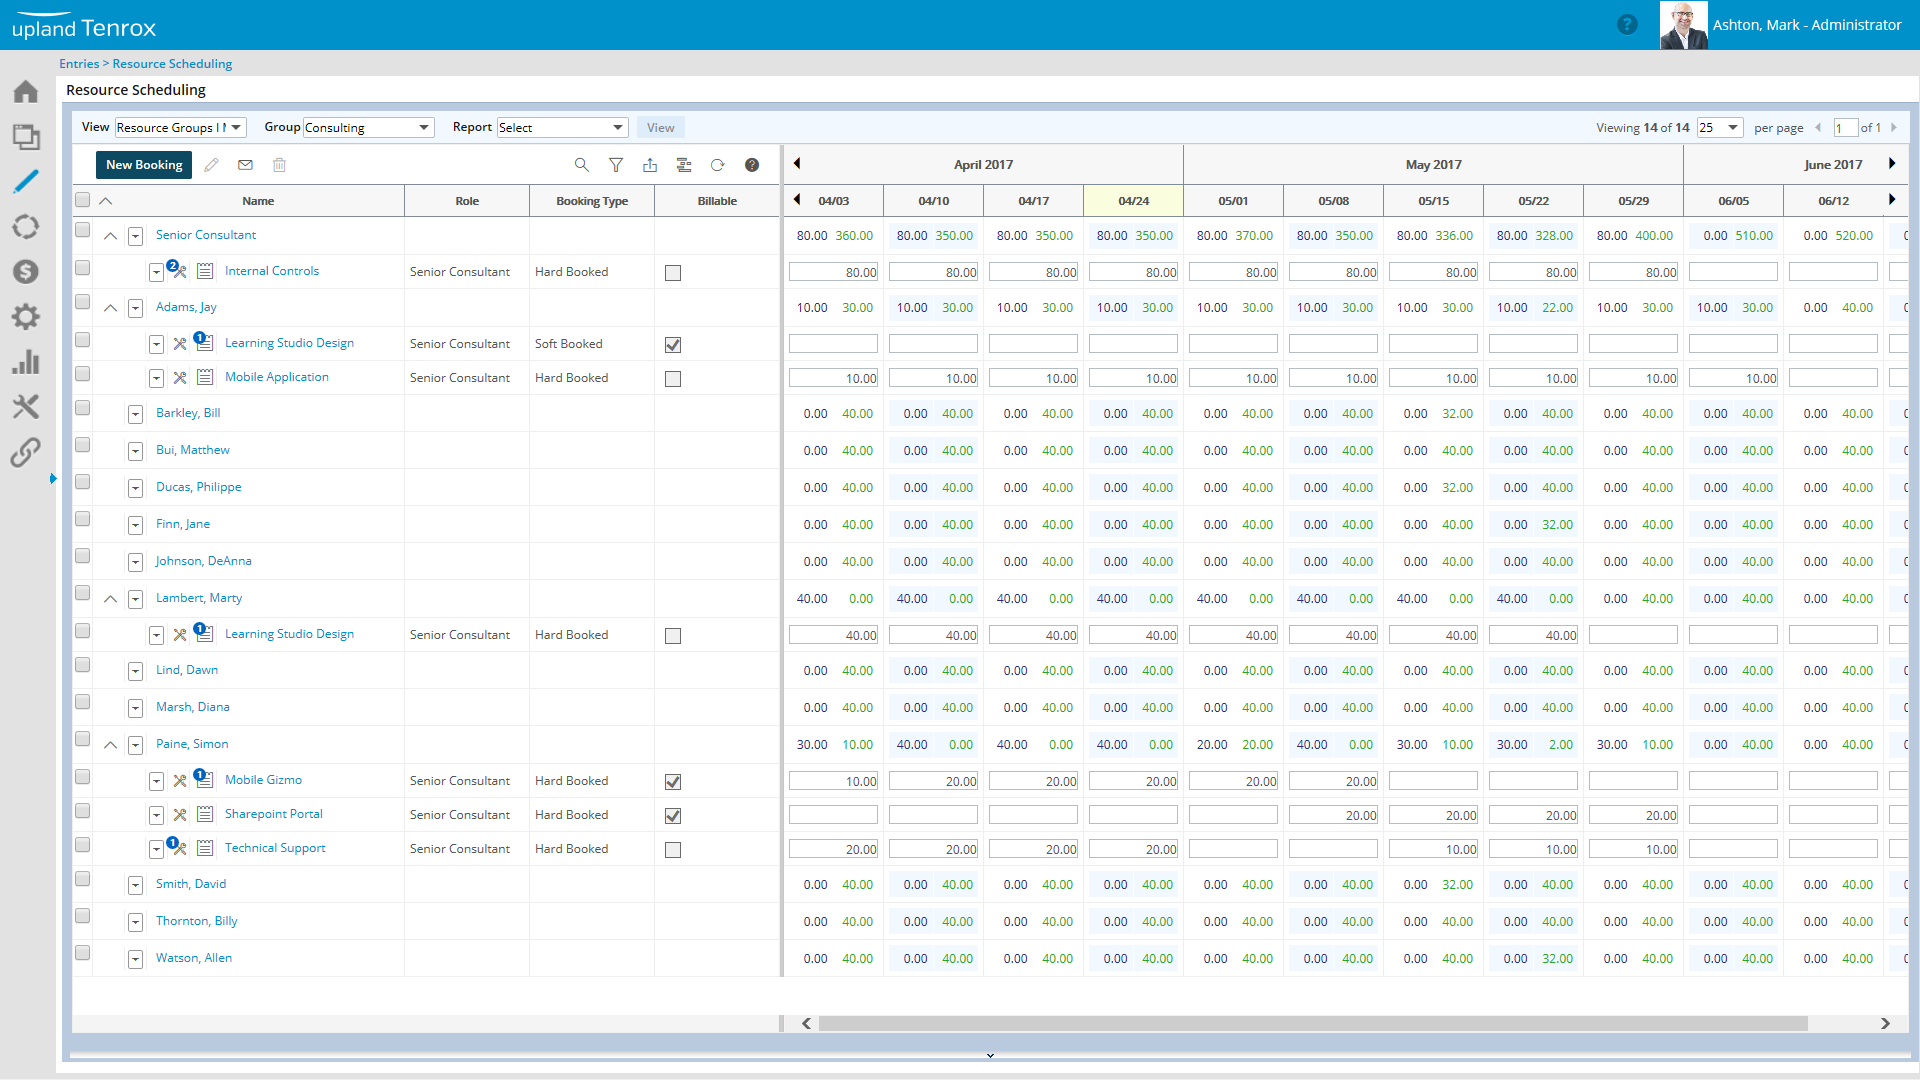Click the Name column header
Screen dimensions: 1920x1080
coord(258,201)
